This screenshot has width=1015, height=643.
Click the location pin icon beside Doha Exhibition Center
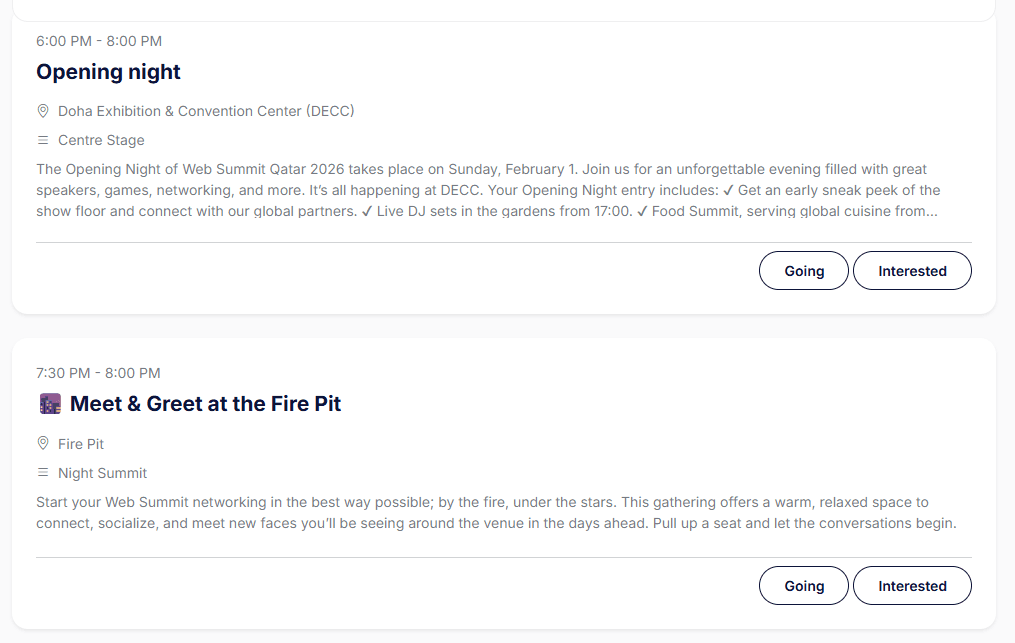point(43,111)
